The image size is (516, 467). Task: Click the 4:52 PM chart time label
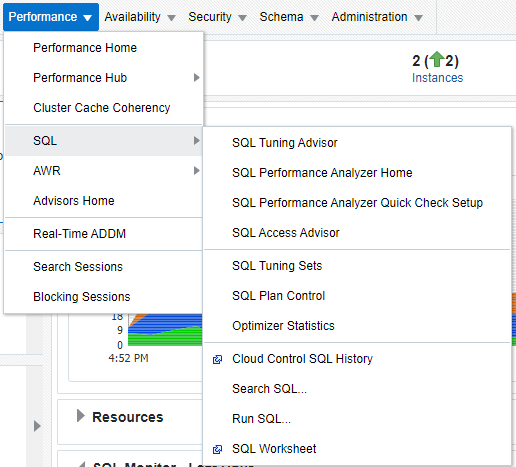[x=128, y=358]
